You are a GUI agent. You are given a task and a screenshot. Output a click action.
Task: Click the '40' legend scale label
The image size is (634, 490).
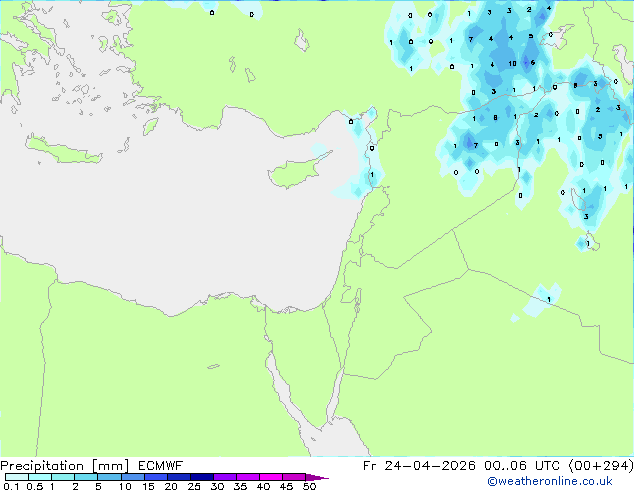pos(263,486)
